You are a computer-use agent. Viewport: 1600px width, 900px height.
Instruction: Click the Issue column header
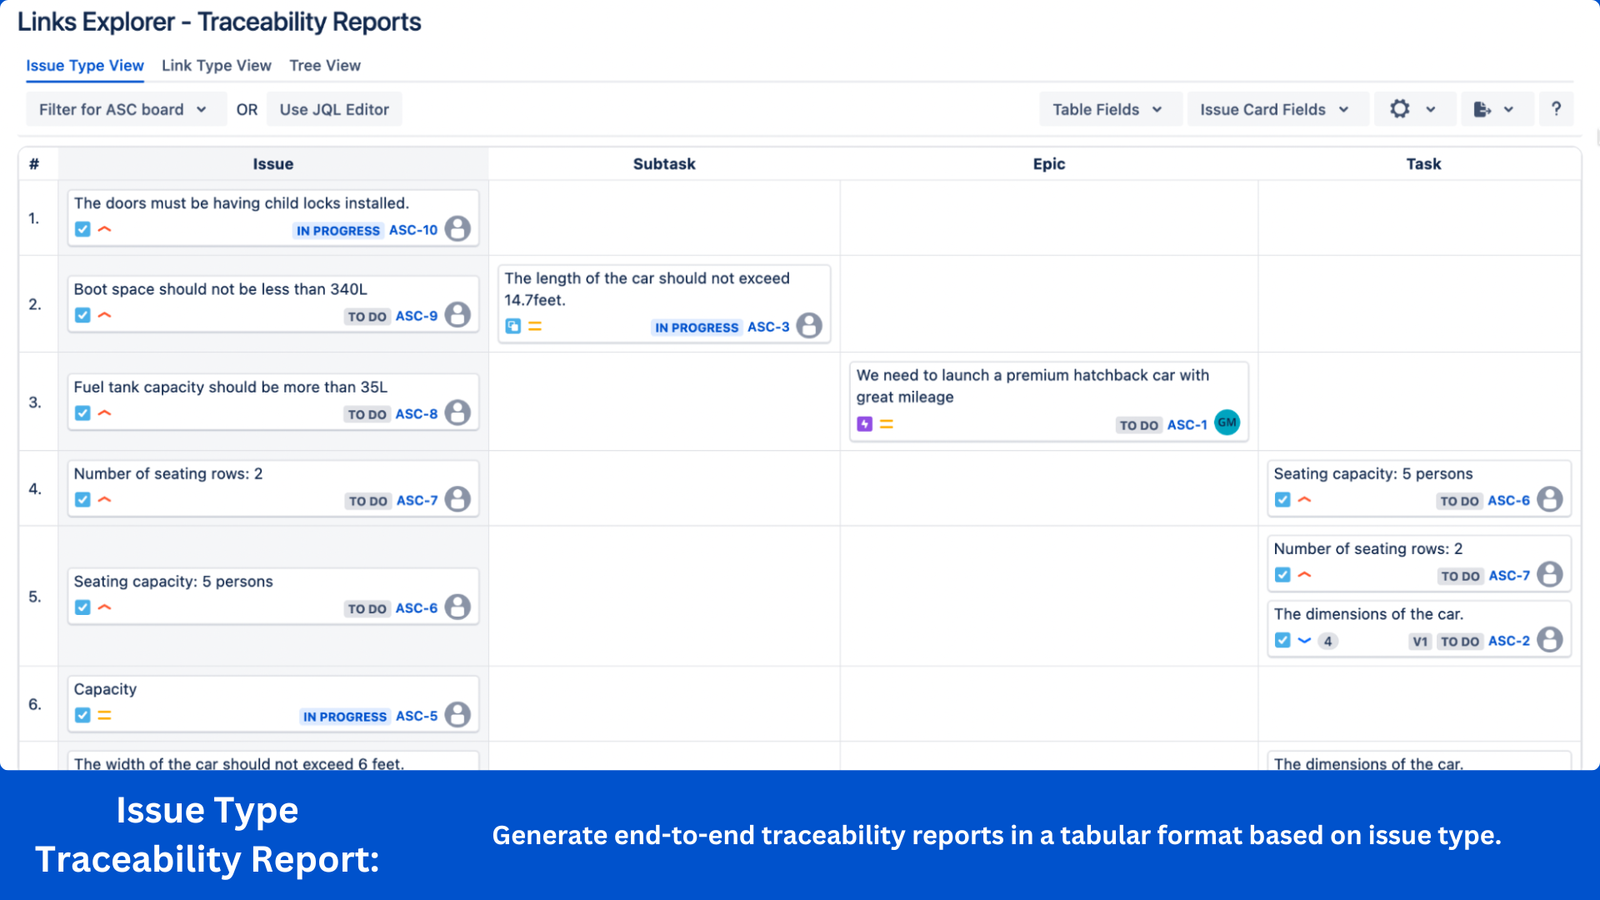tap(273, 164)
